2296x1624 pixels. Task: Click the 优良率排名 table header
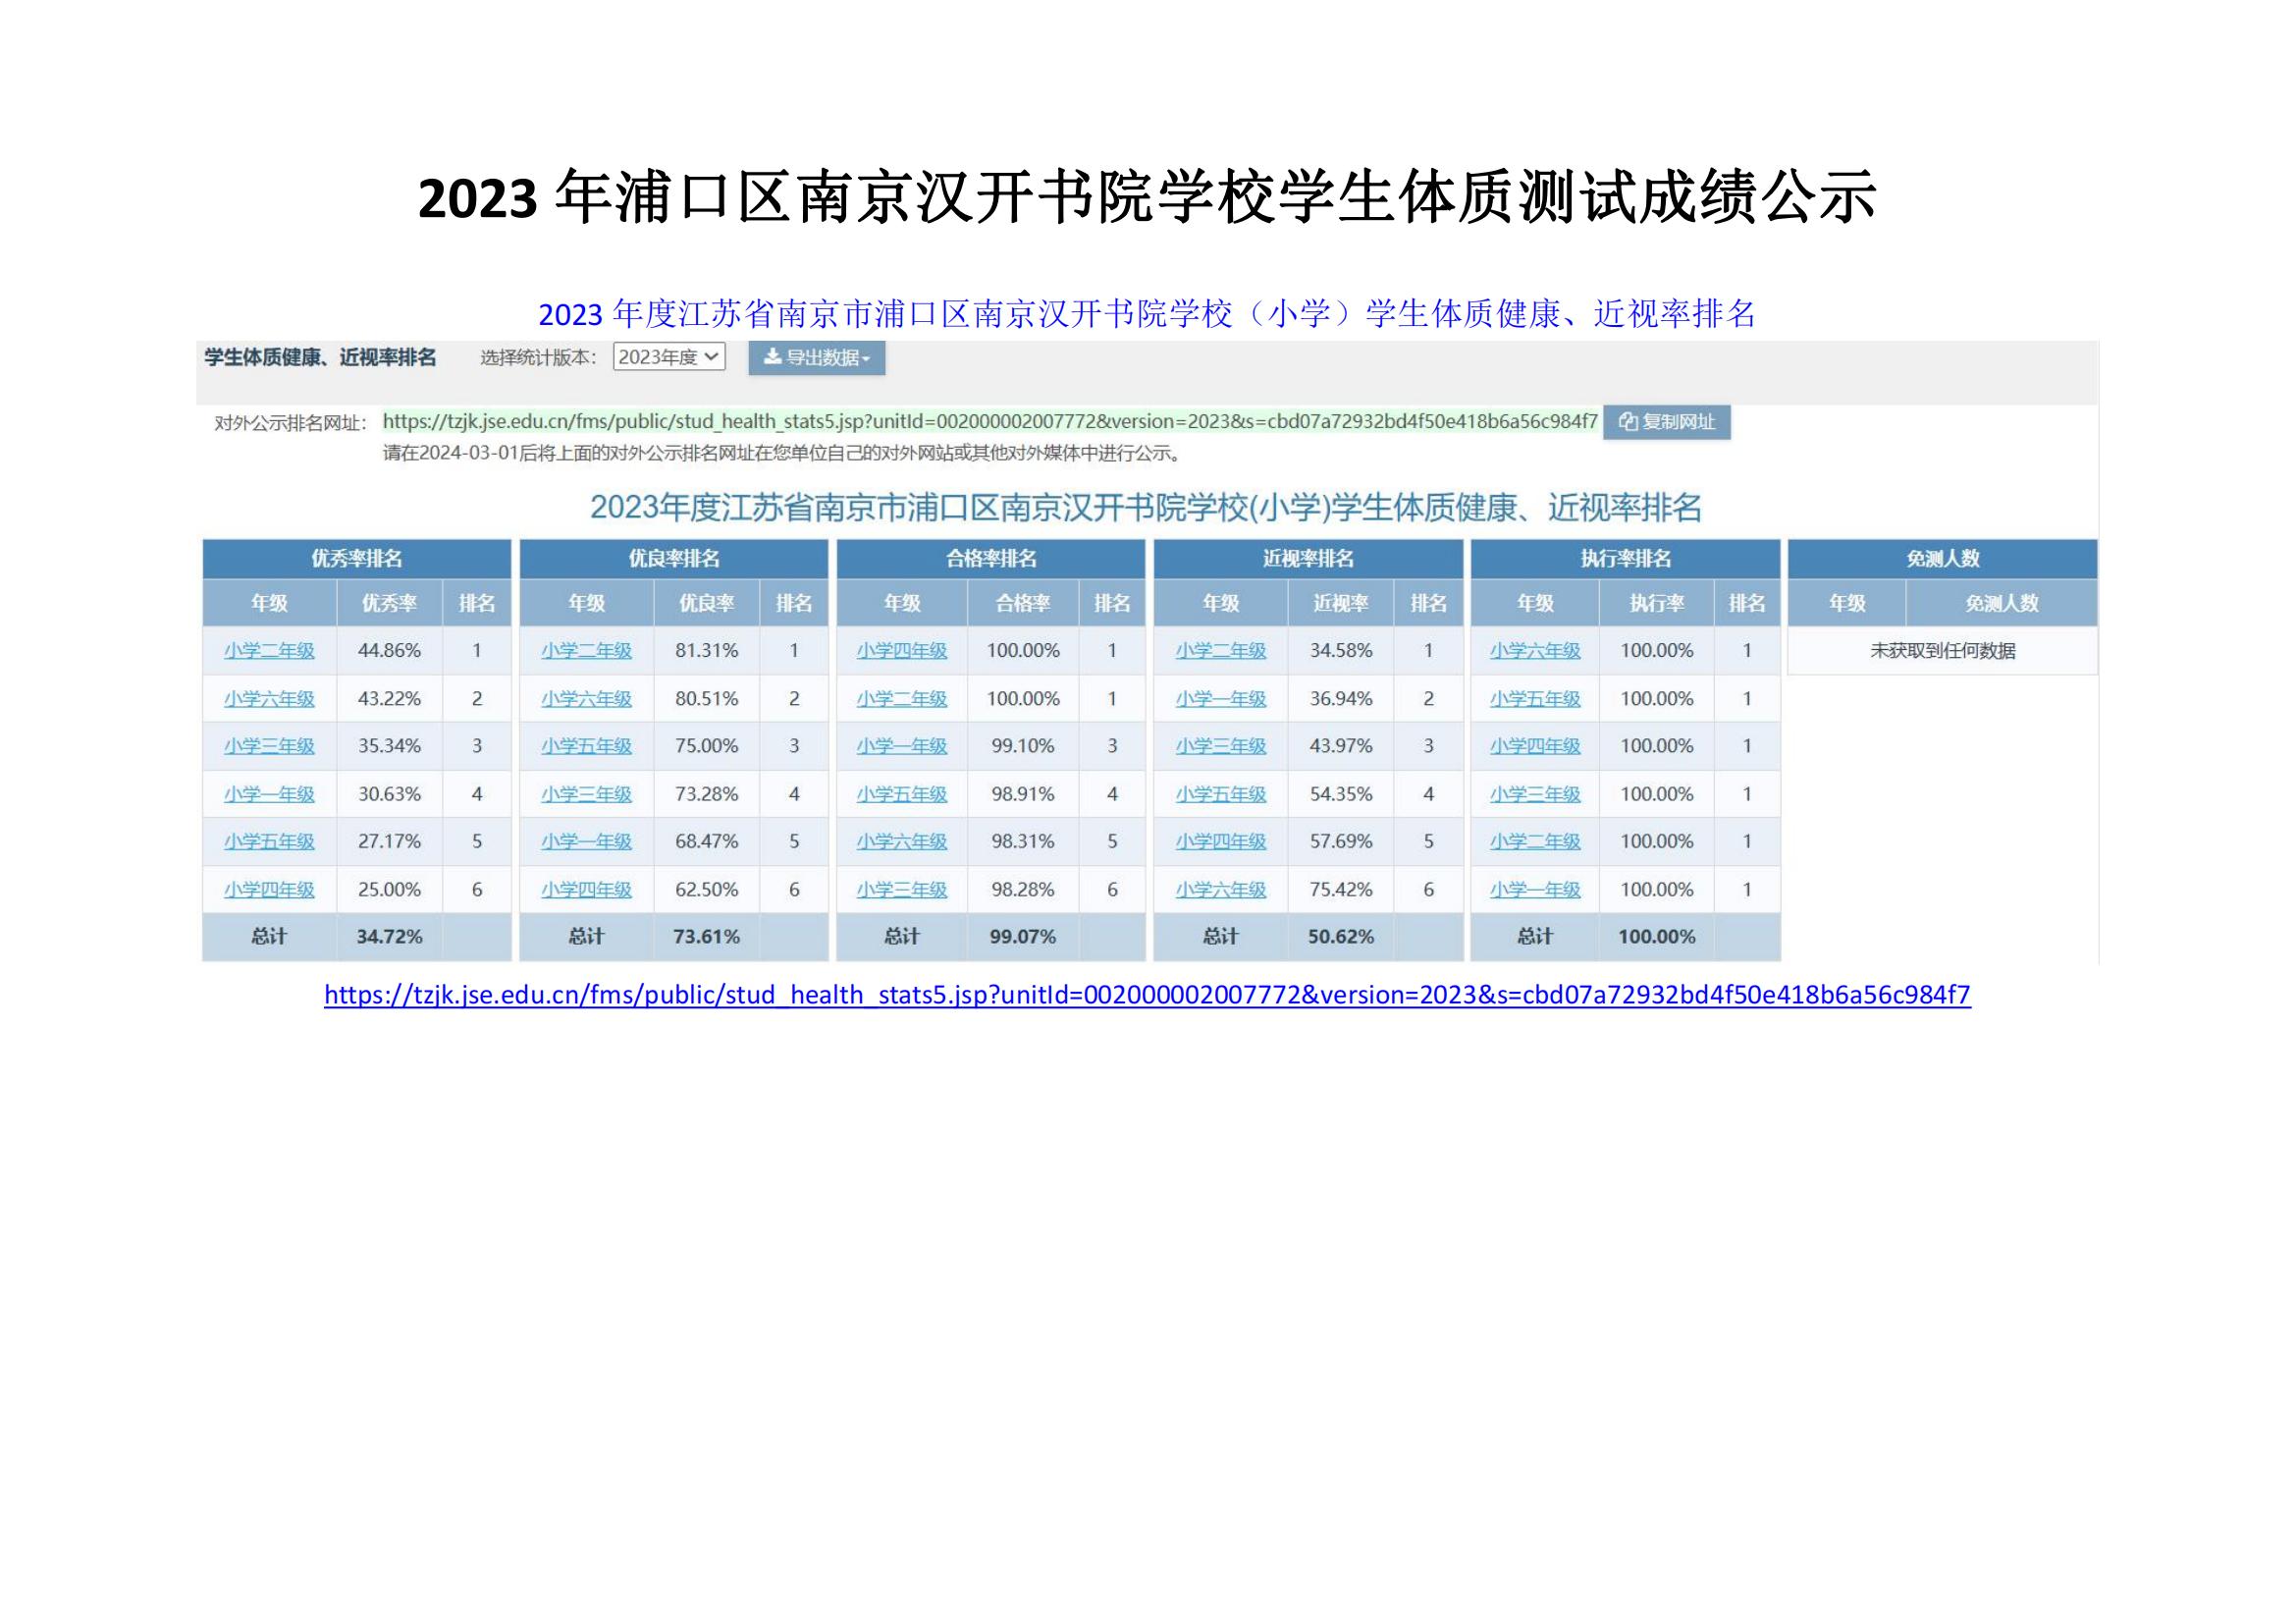click(x=674, y=559)
